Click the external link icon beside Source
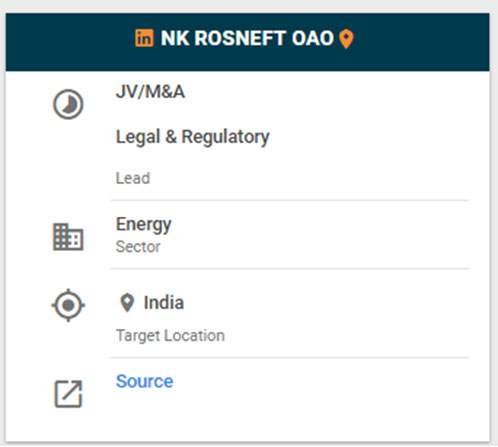 68,394
